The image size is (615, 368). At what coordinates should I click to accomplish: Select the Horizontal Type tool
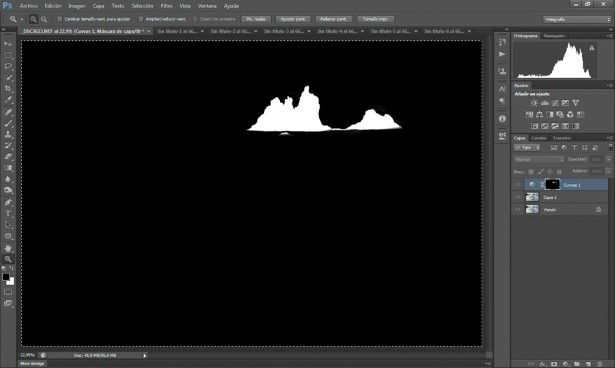[8, 214]
